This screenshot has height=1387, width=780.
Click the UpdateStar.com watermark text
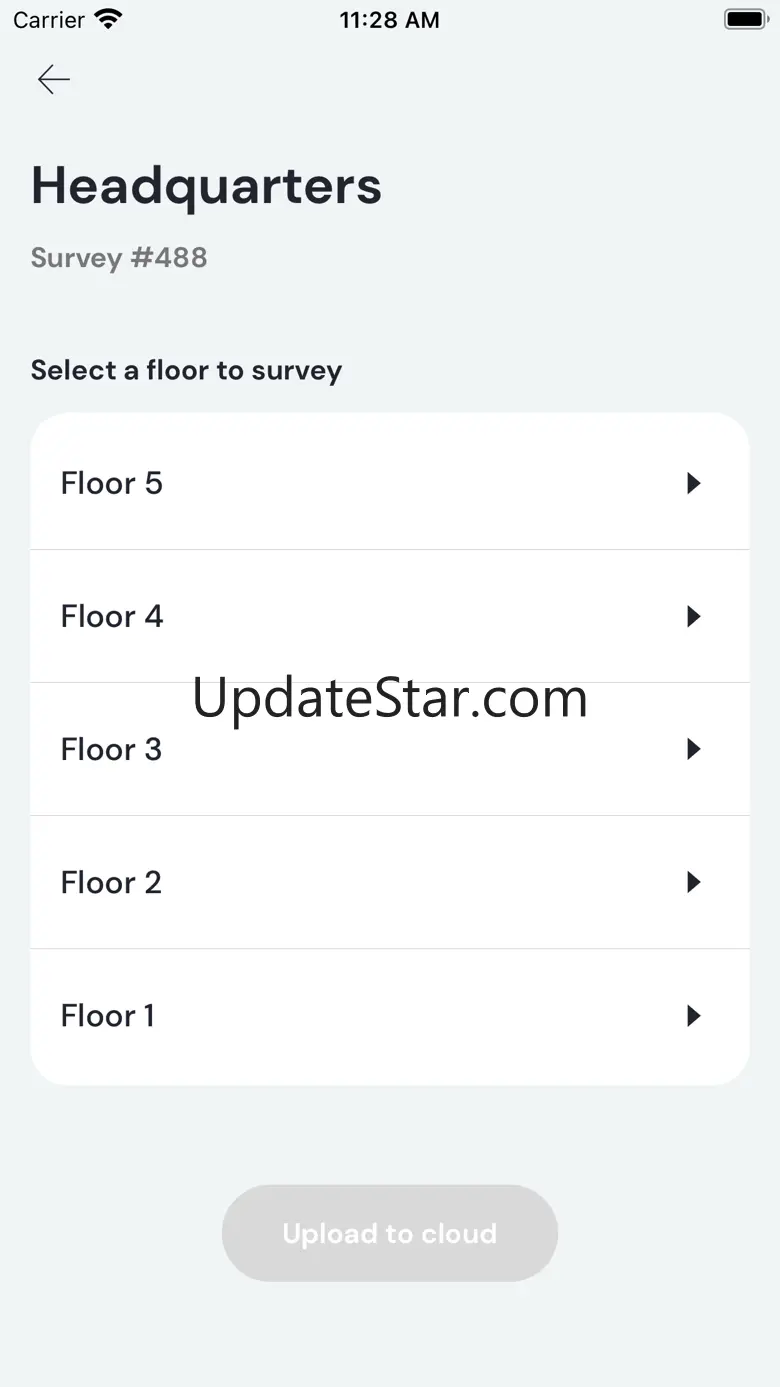click(x=389, y=698)
